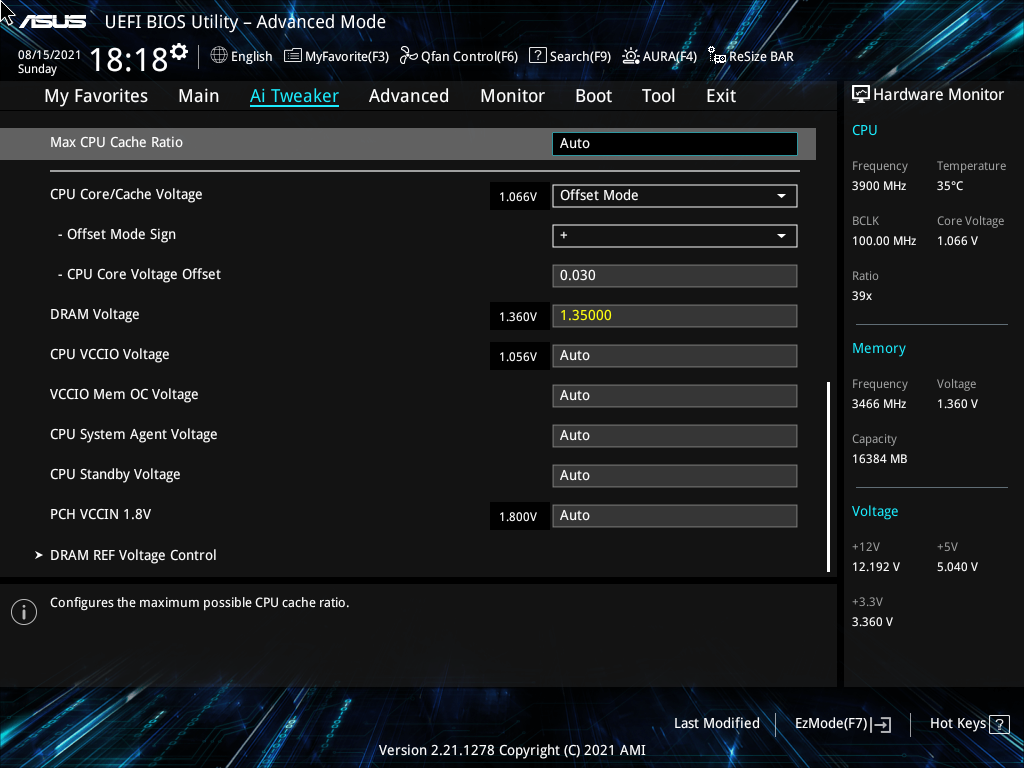
Task: Click the 3900 MHz CPU frequency value
Action: click(x=878, y=186)
